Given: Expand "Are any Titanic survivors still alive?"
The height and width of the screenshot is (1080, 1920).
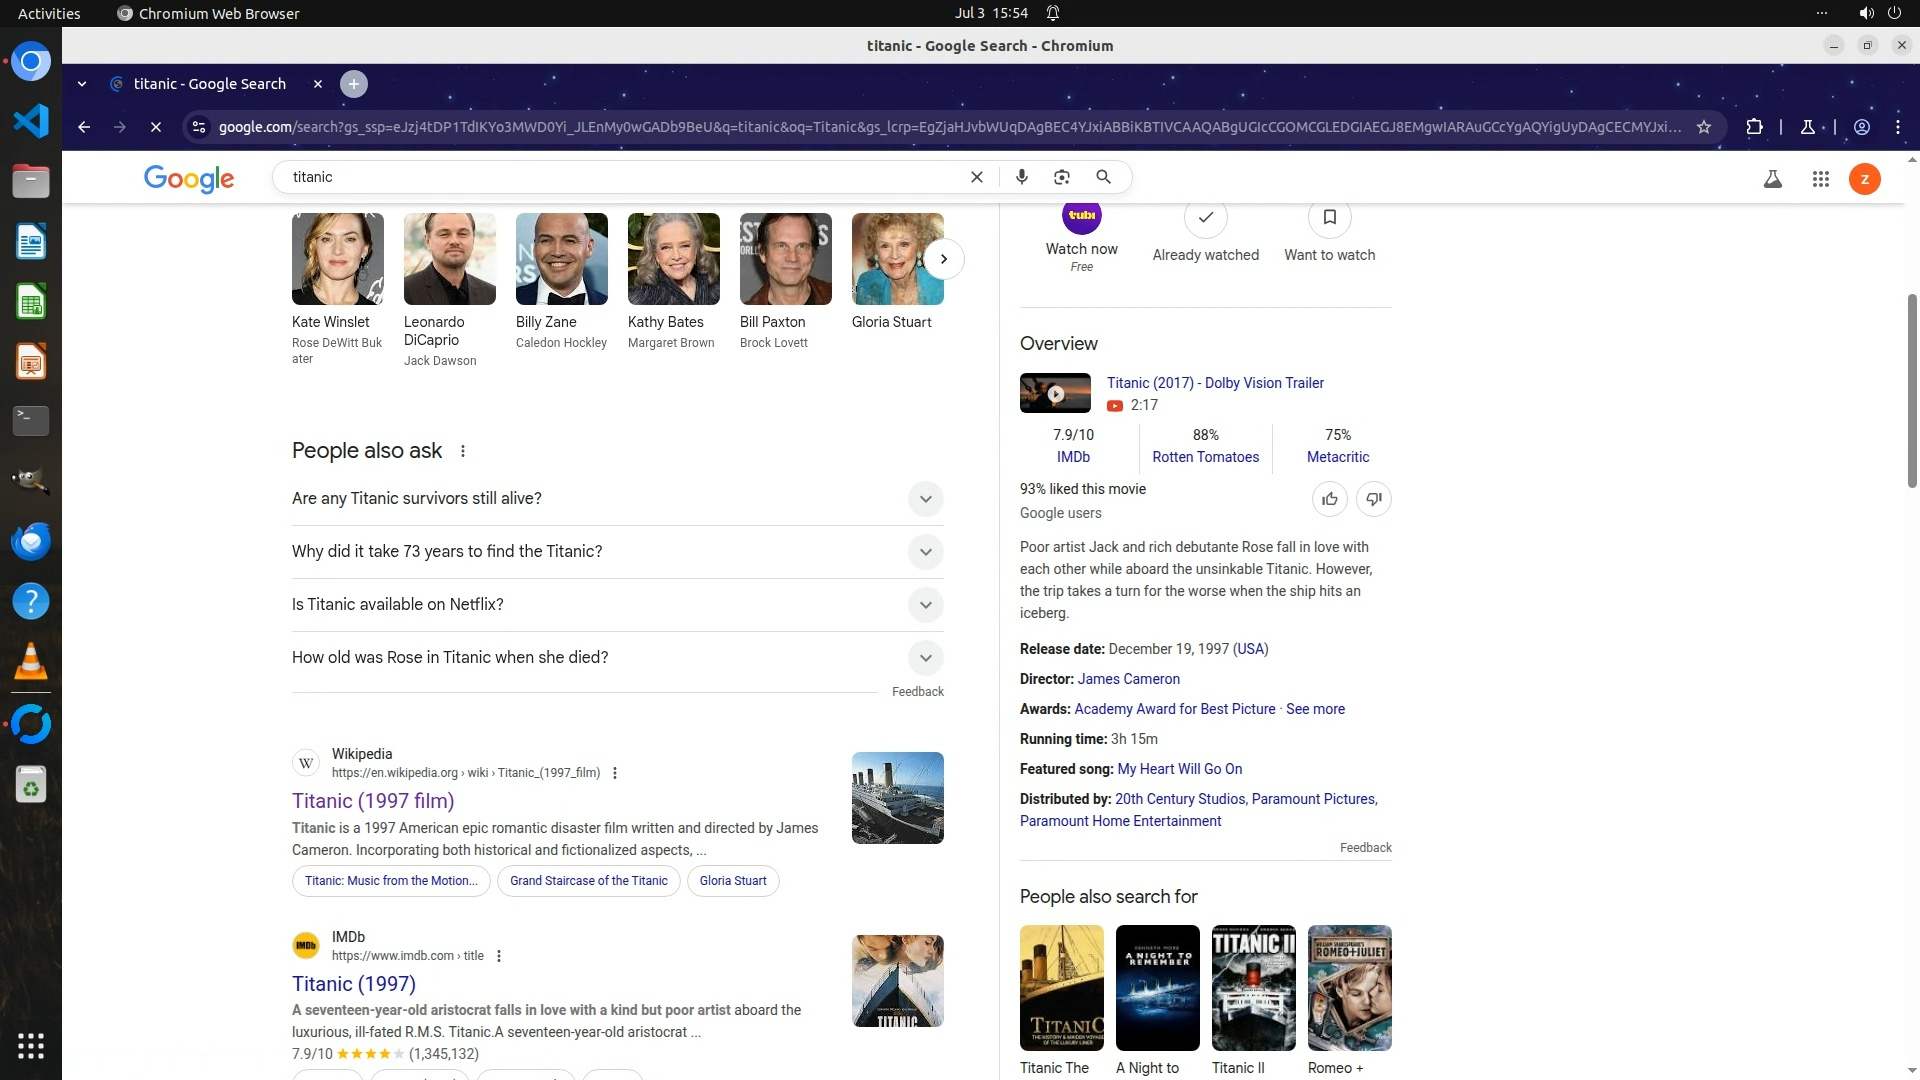Looking at the screenshot, I should 925,499.
